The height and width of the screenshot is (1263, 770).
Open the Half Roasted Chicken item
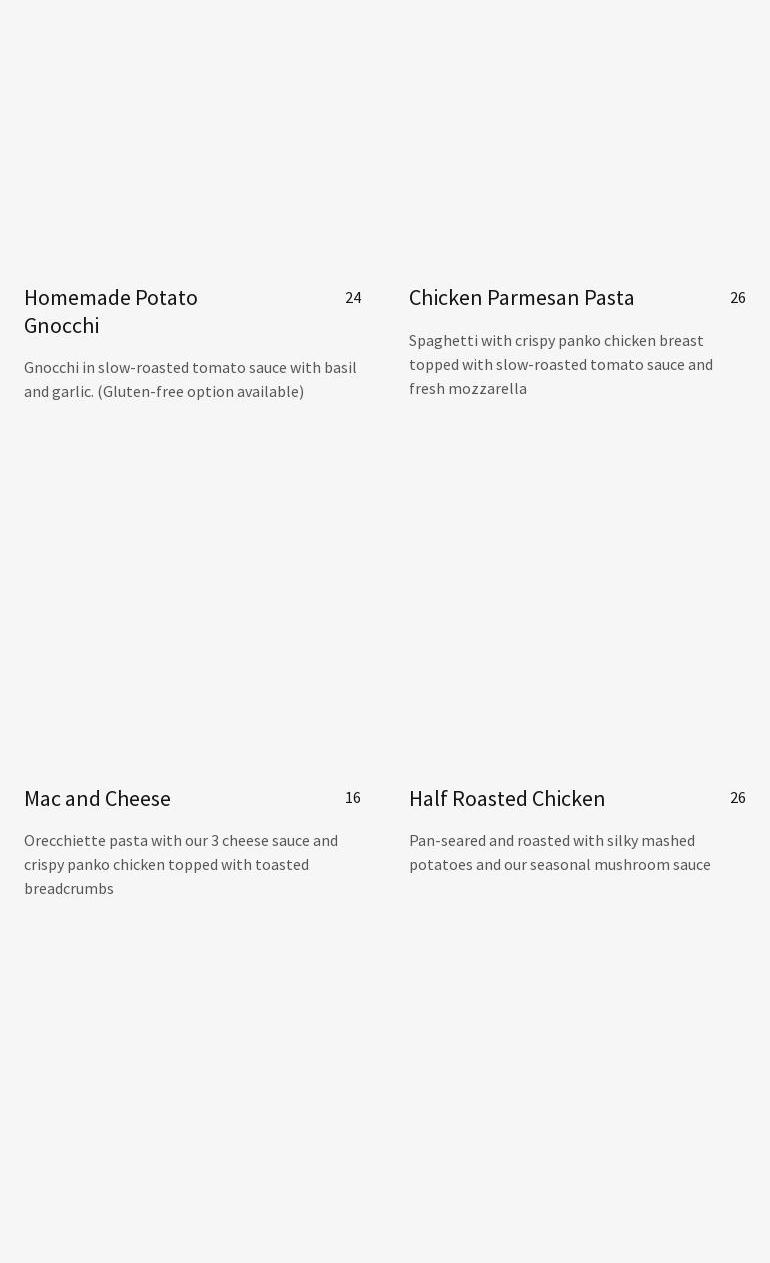point(507,799)
